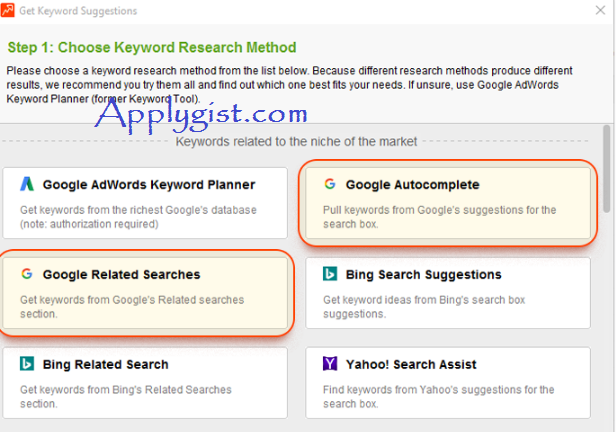Choose the Google Autocomplete method title

click(412, 185)
